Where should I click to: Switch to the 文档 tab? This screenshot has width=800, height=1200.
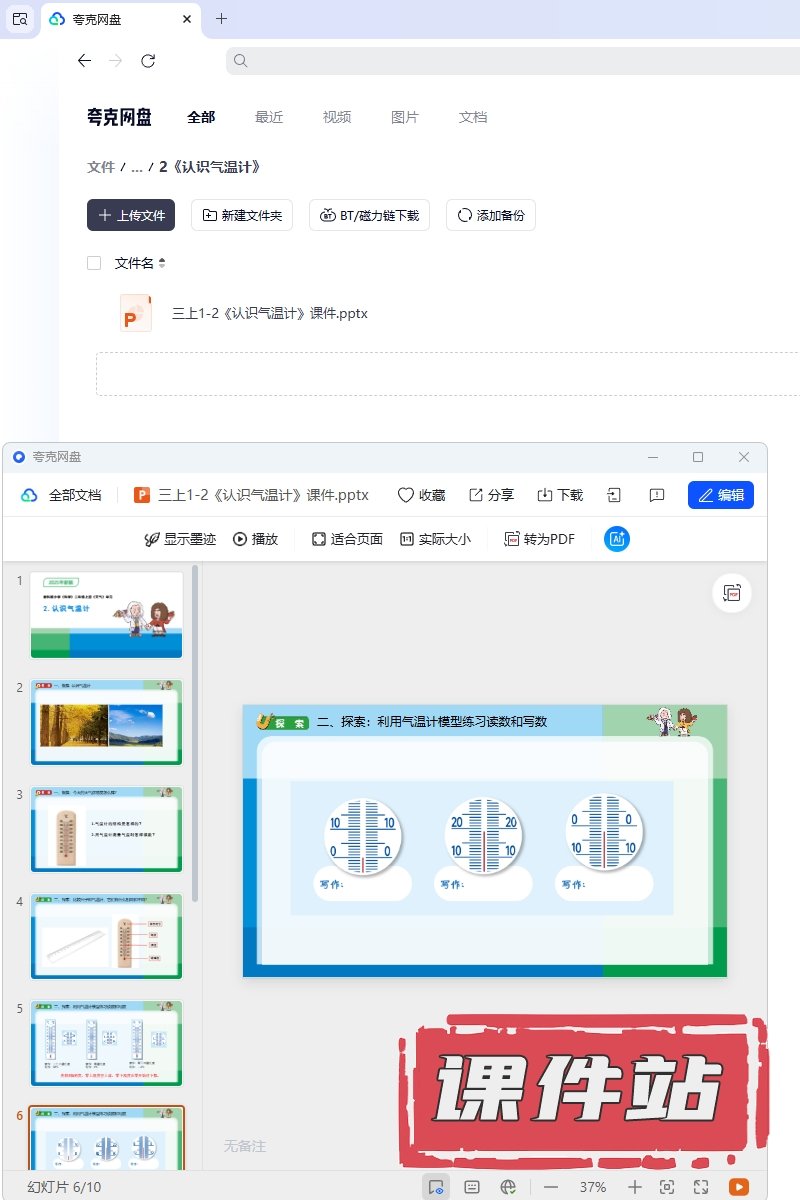pyautogui.click(x=473, y=117)
